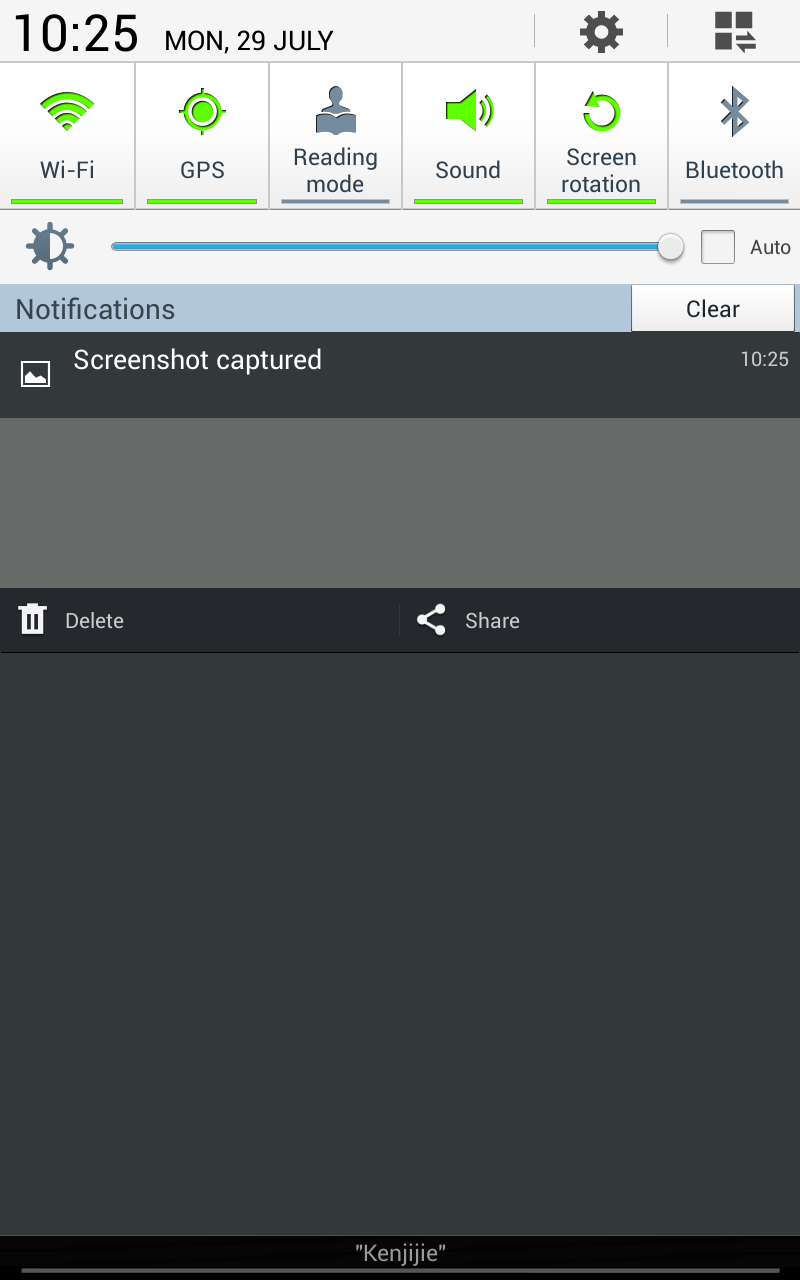Mute using the Sound toggle

point(468,136)
